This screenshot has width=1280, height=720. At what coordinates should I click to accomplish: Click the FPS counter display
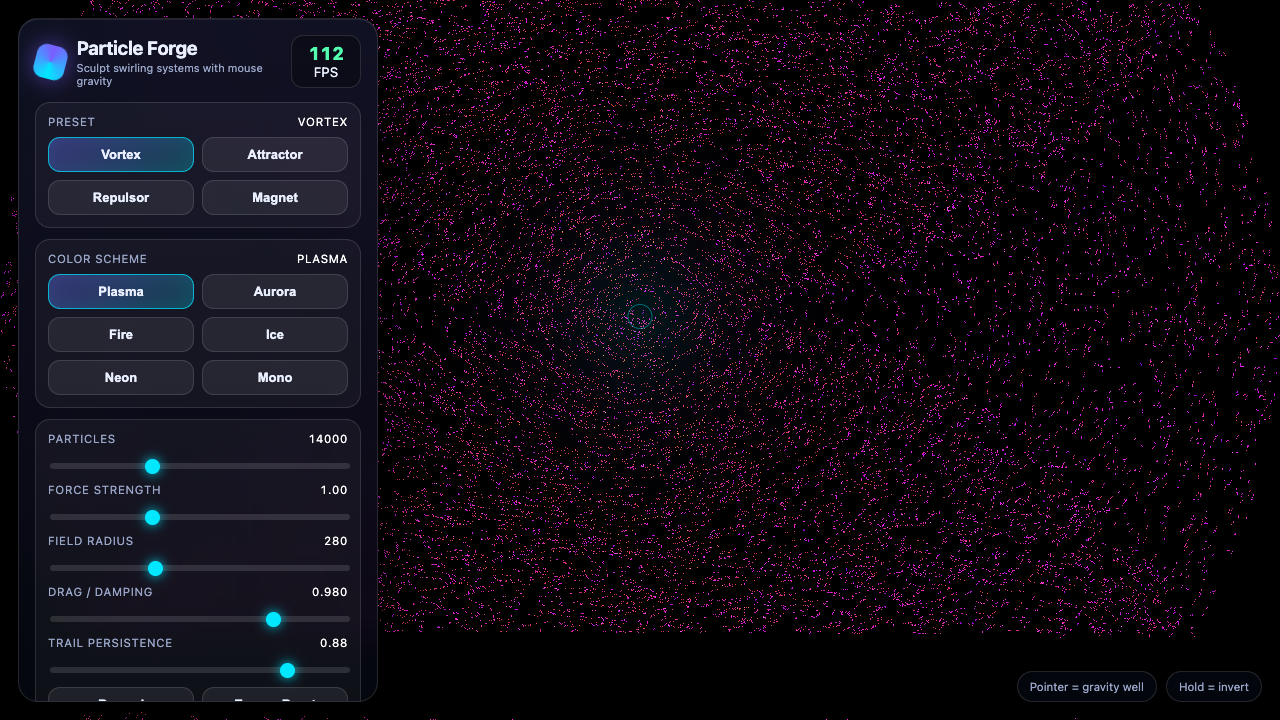tap(326, 62)
